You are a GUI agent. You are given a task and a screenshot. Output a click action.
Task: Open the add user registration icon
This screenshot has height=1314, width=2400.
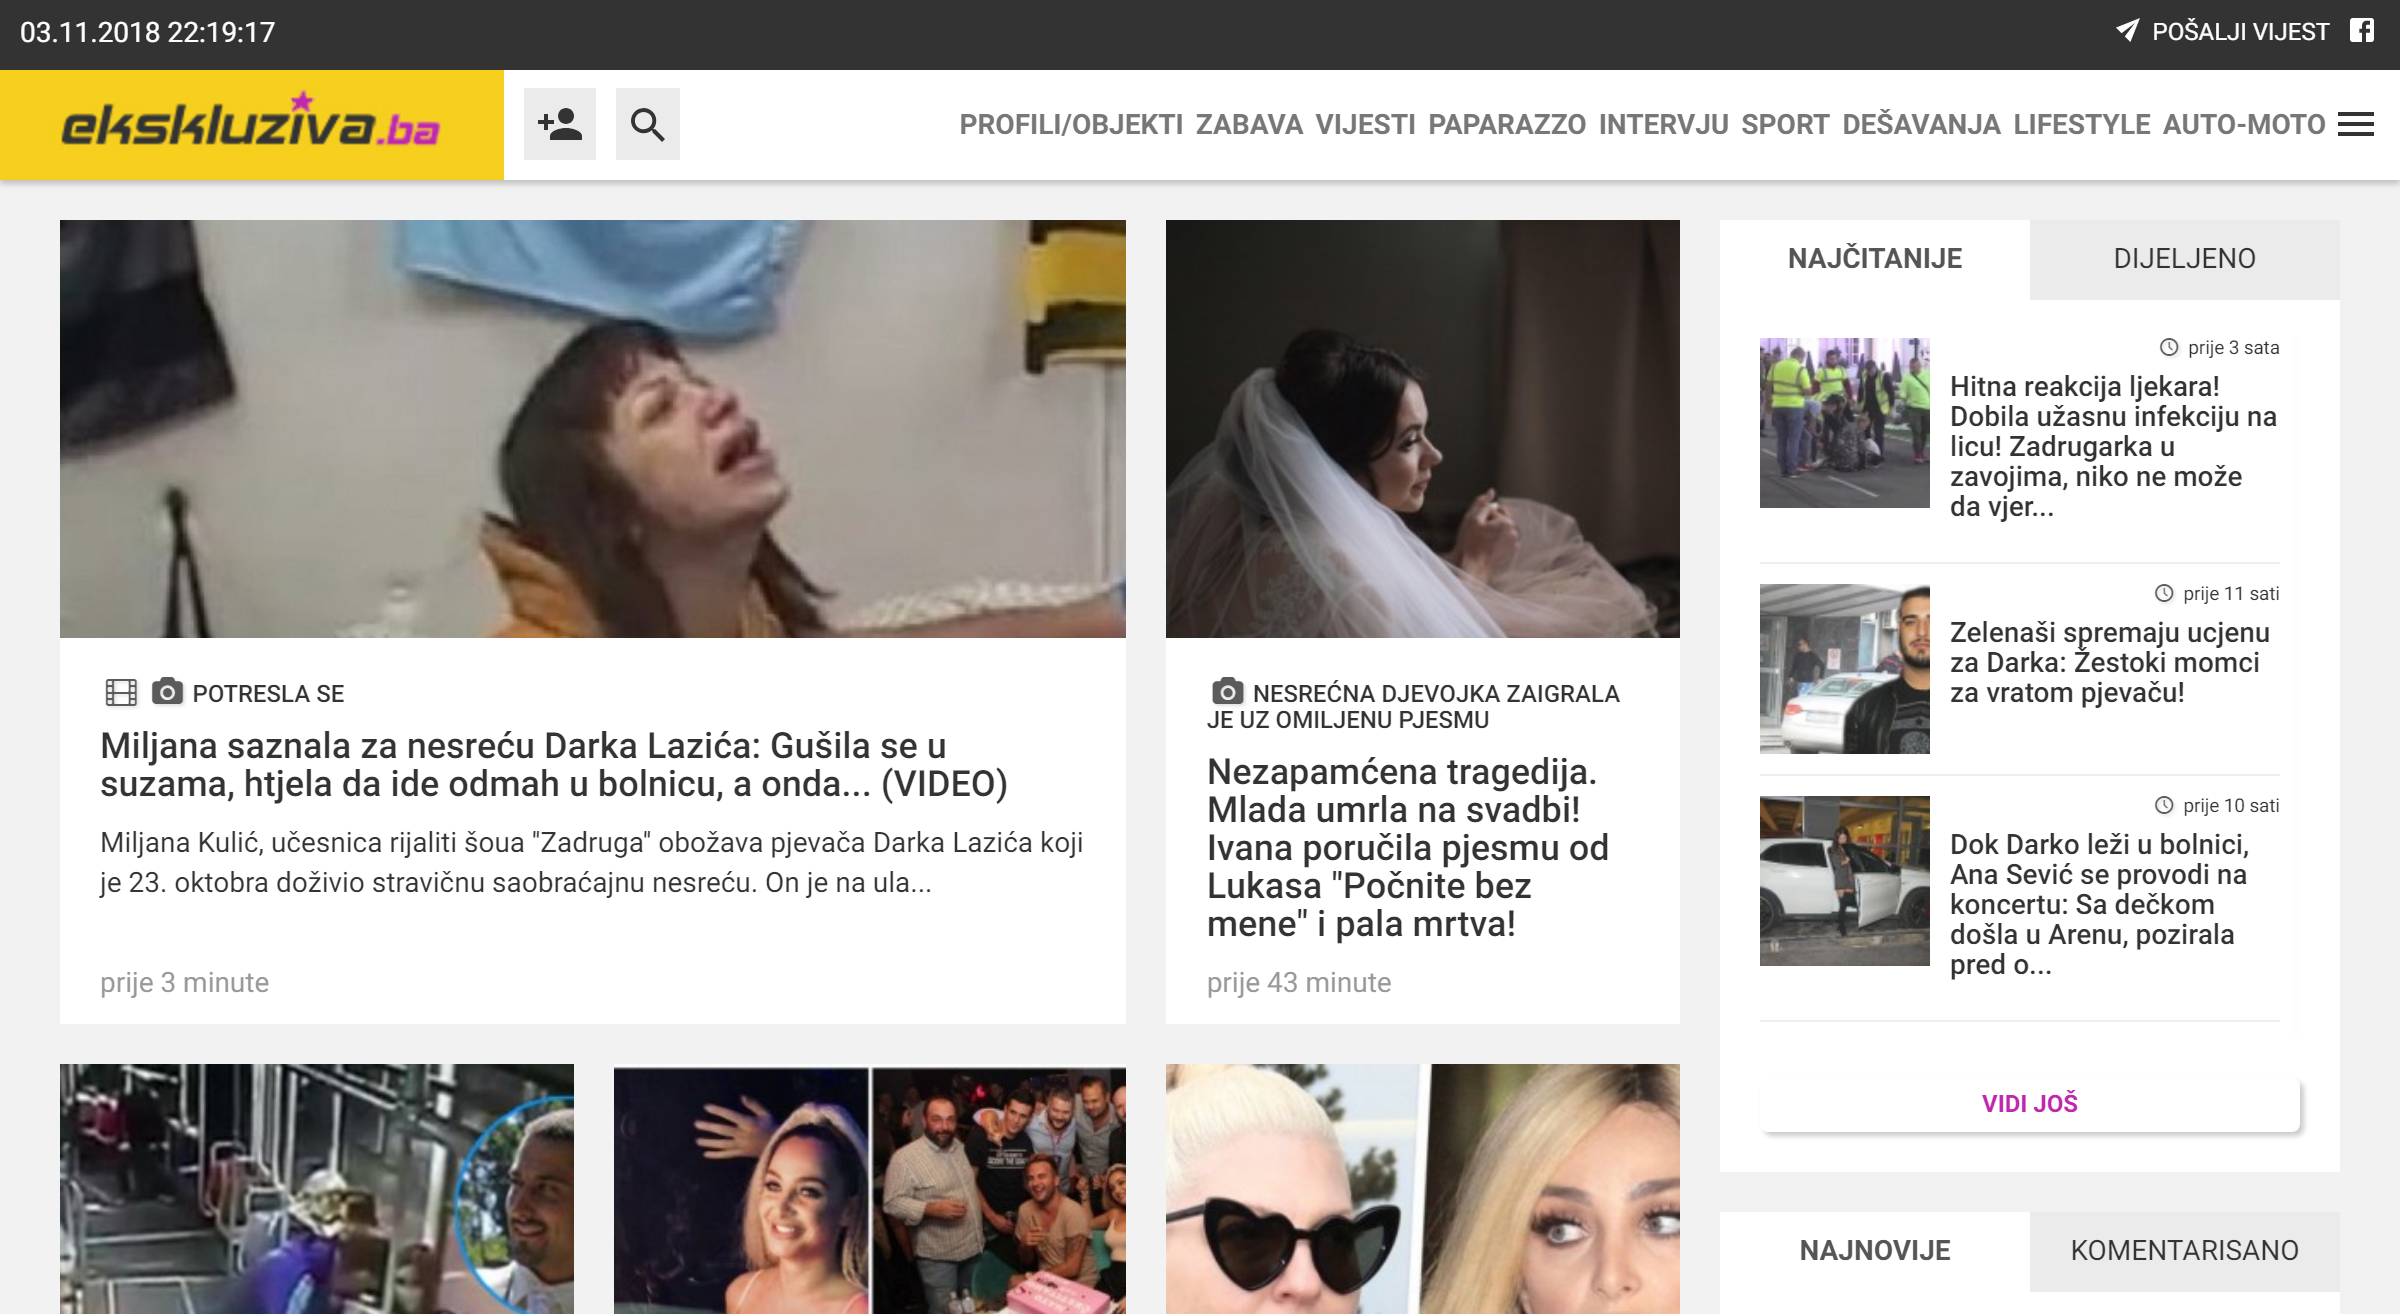560,124
